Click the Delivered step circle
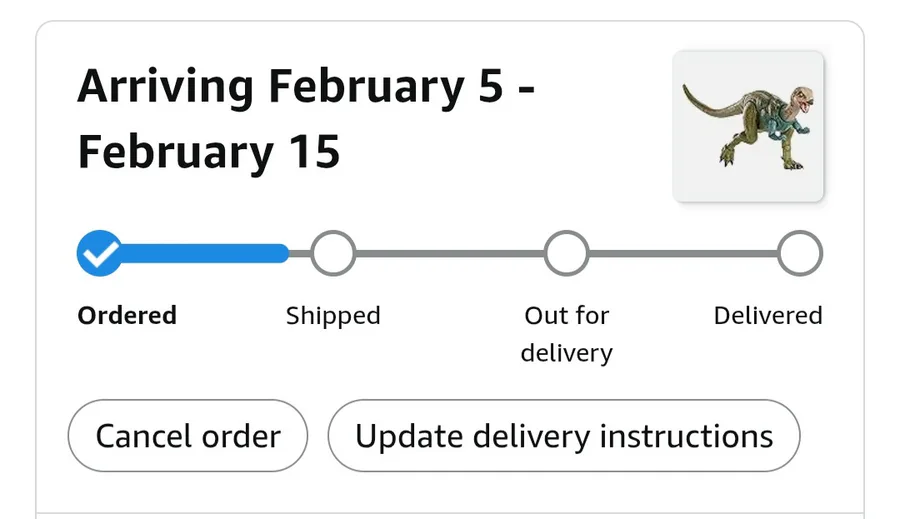 tap(799, 254)
